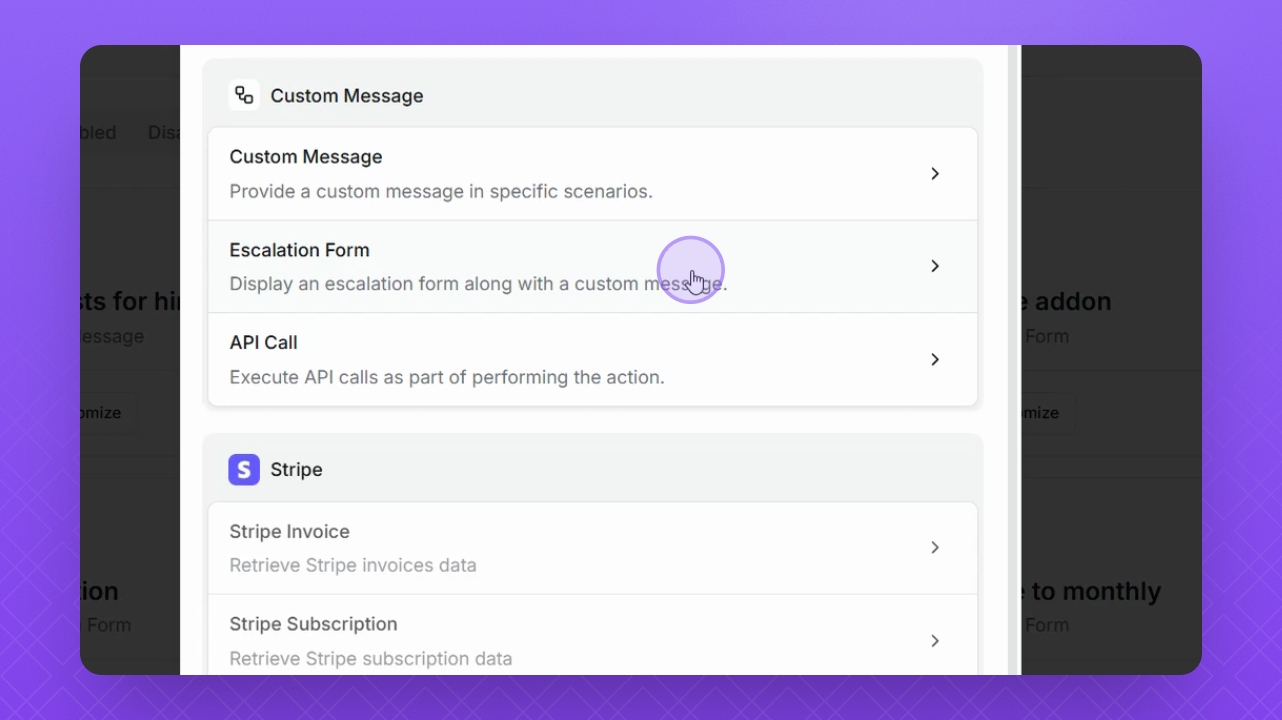Viewport: 1282px width, 720px height.
Task: Click the chevron arrow beside Custom Message
Action: (x=935, y=174)
